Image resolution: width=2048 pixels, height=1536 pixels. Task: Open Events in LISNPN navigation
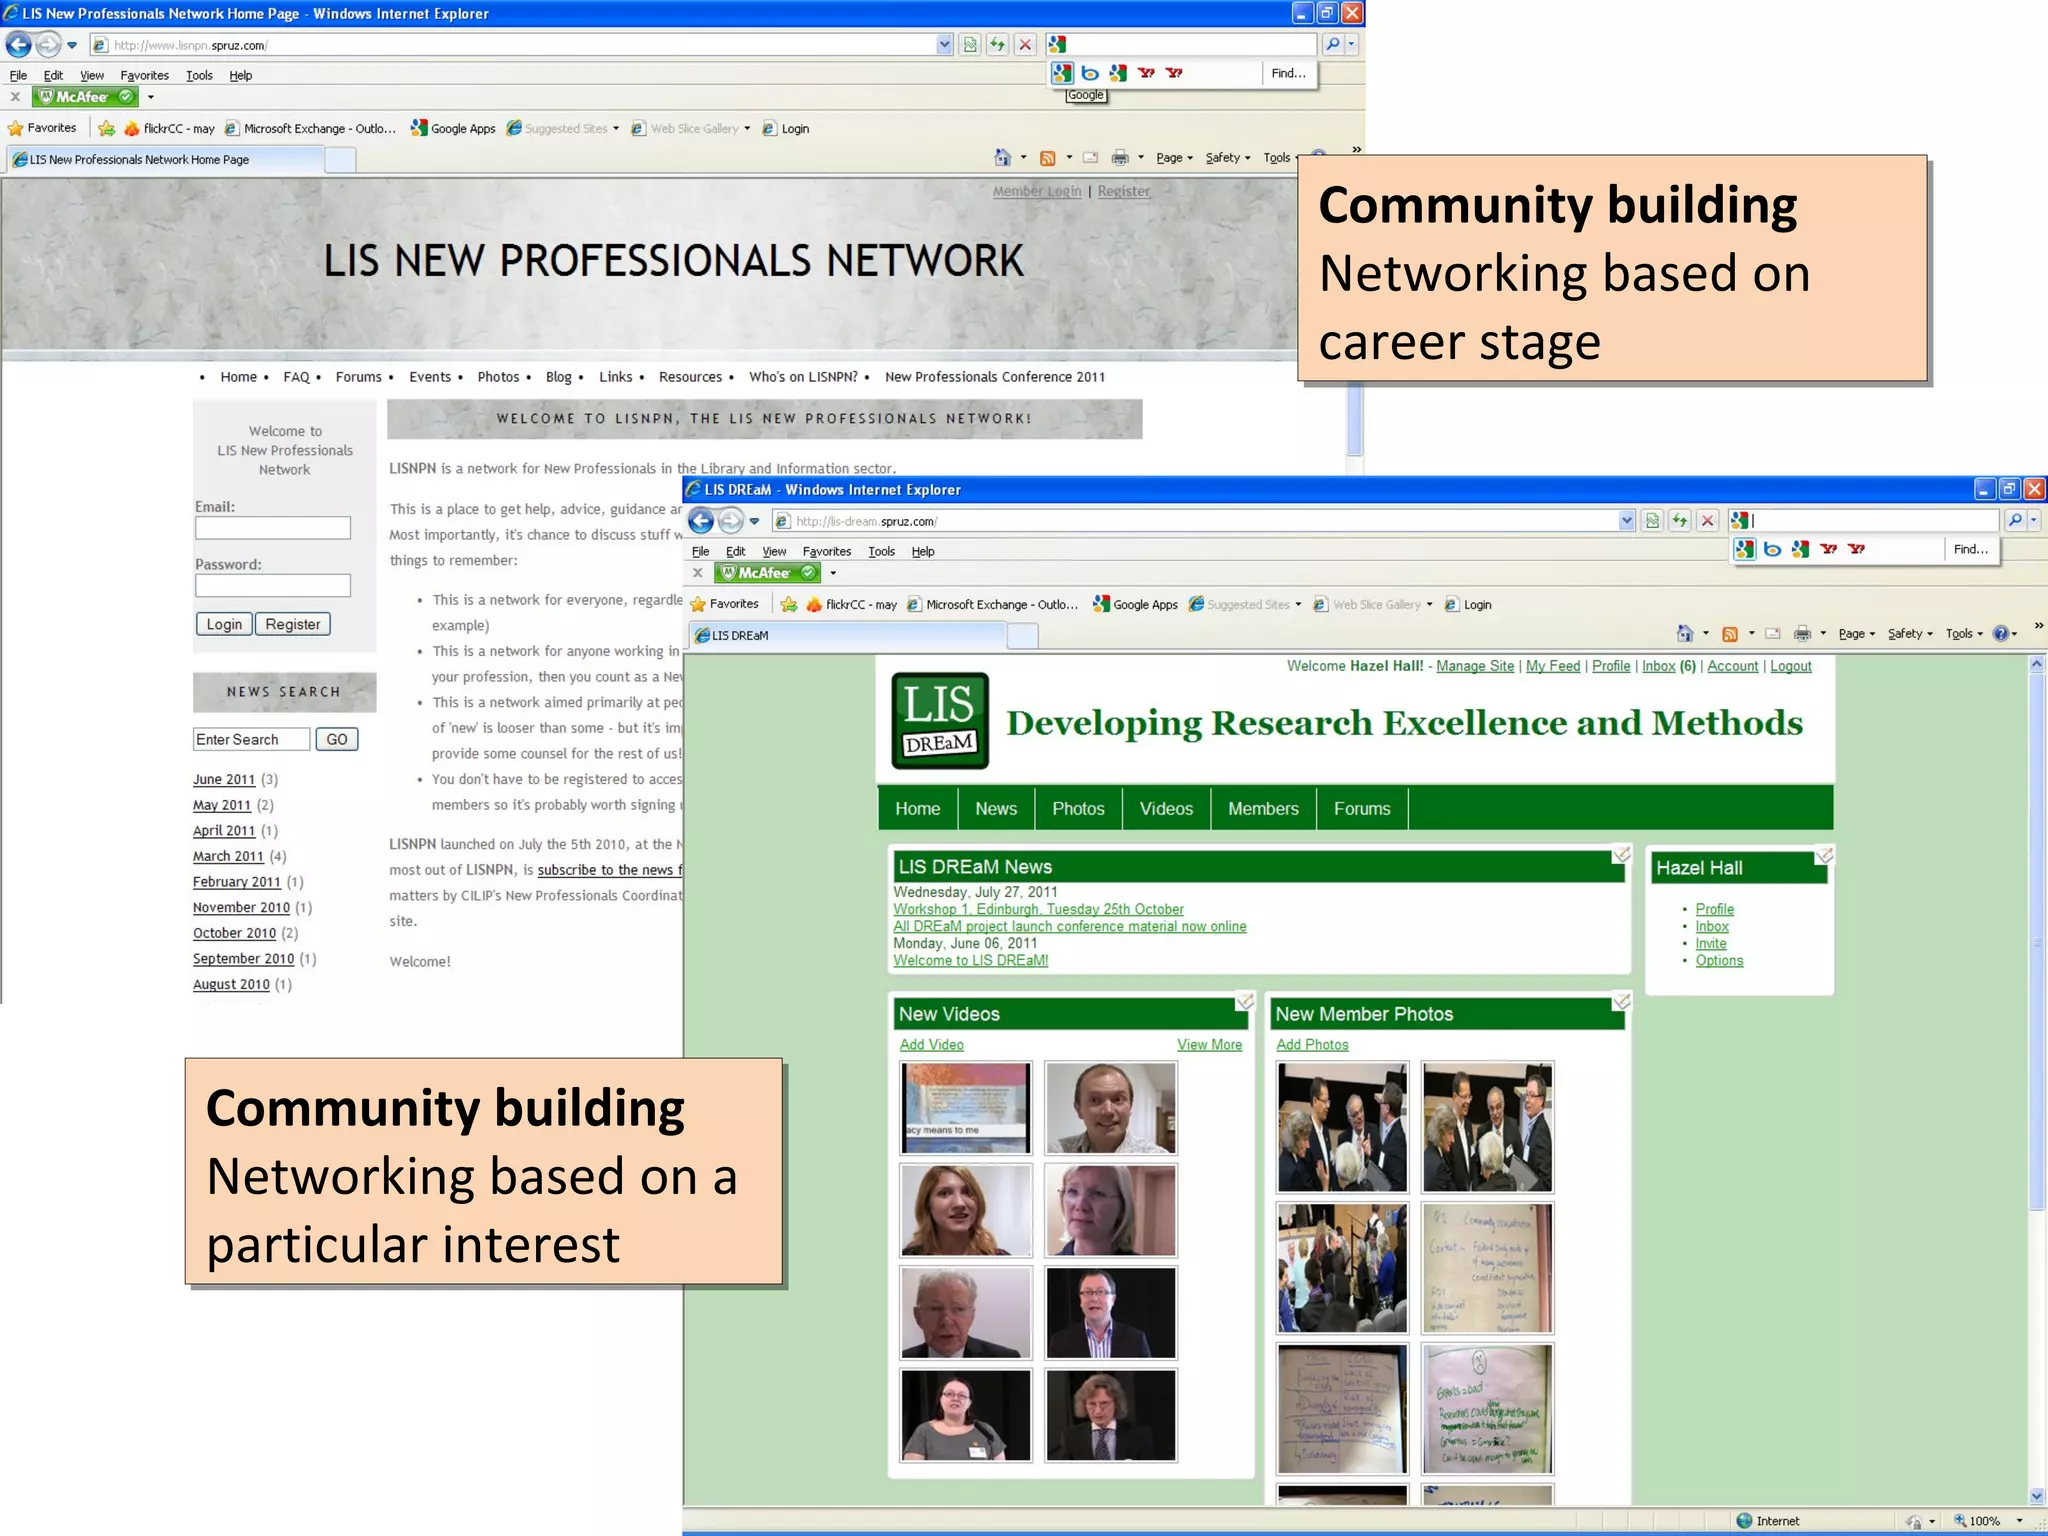pos(430,377)
